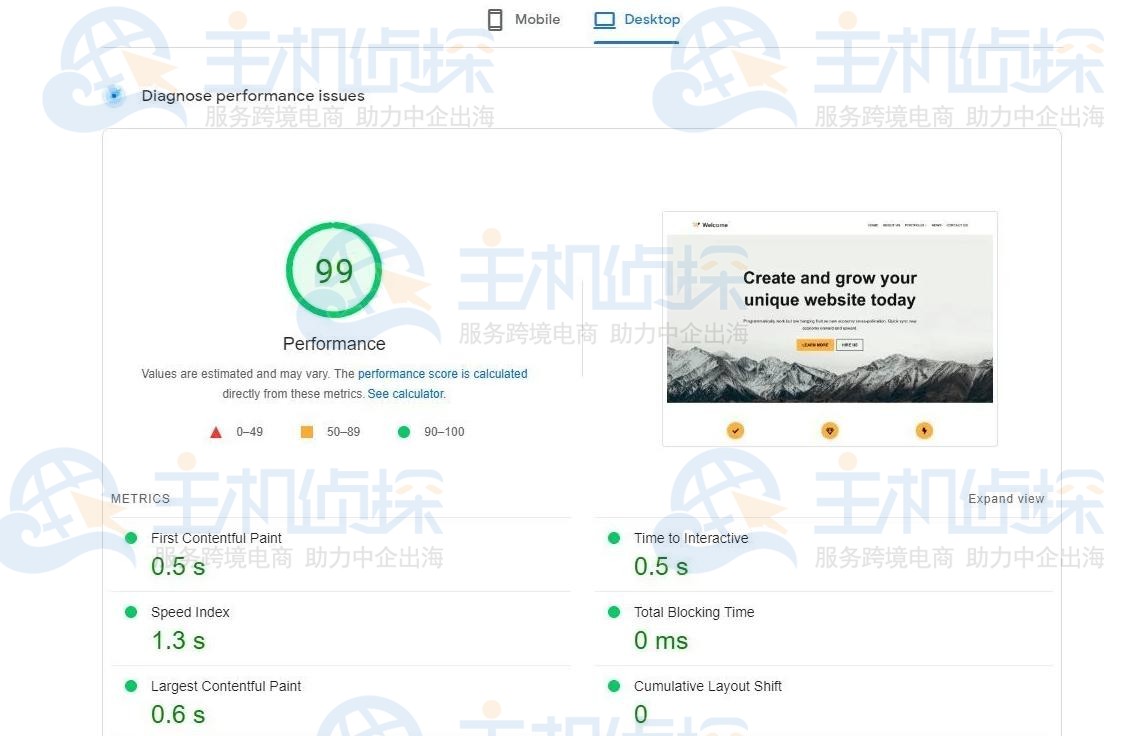Click the red triangle in the score legend

pyautogui.click(x=215, y=431)
